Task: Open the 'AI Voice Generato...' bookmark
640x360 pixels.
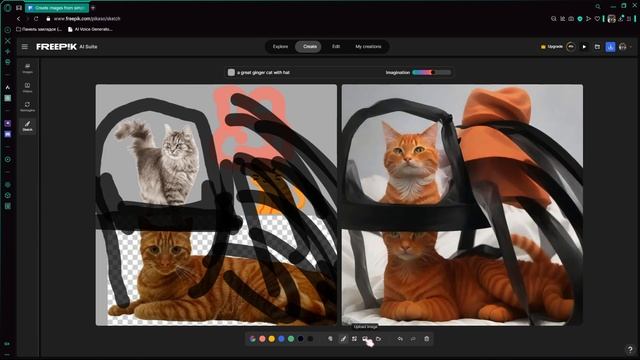Action: [x=90, y=29]
